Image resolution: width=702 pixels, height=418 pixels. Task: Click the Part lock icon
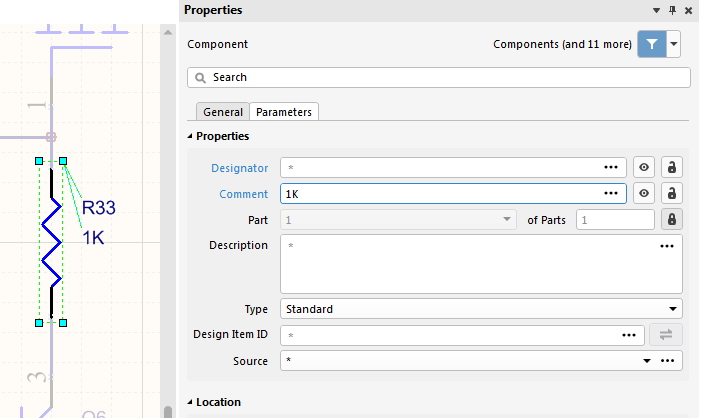click(672, 220)
